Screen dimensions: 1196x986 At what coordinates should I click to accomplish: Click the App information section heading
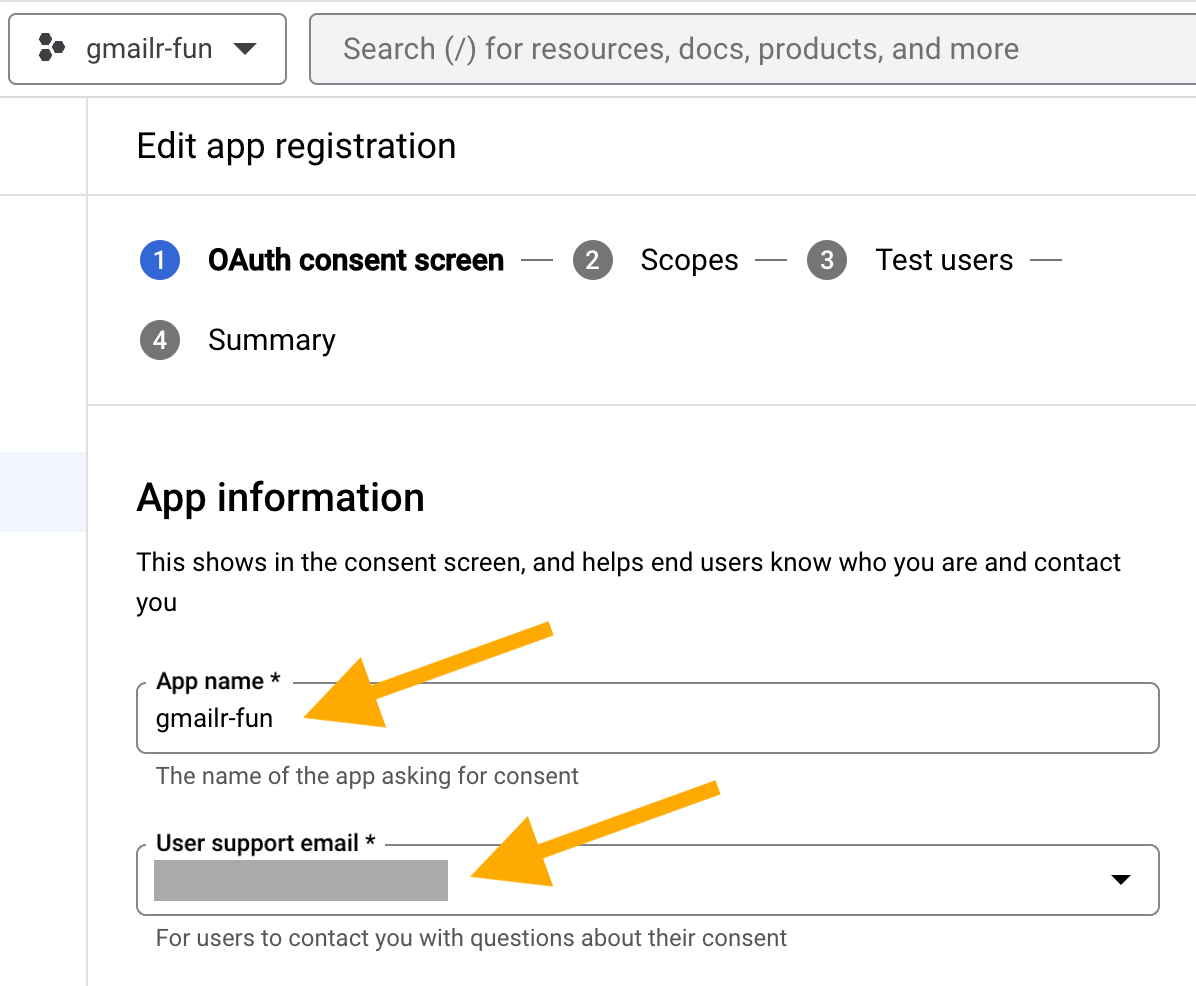click(281, 497)
